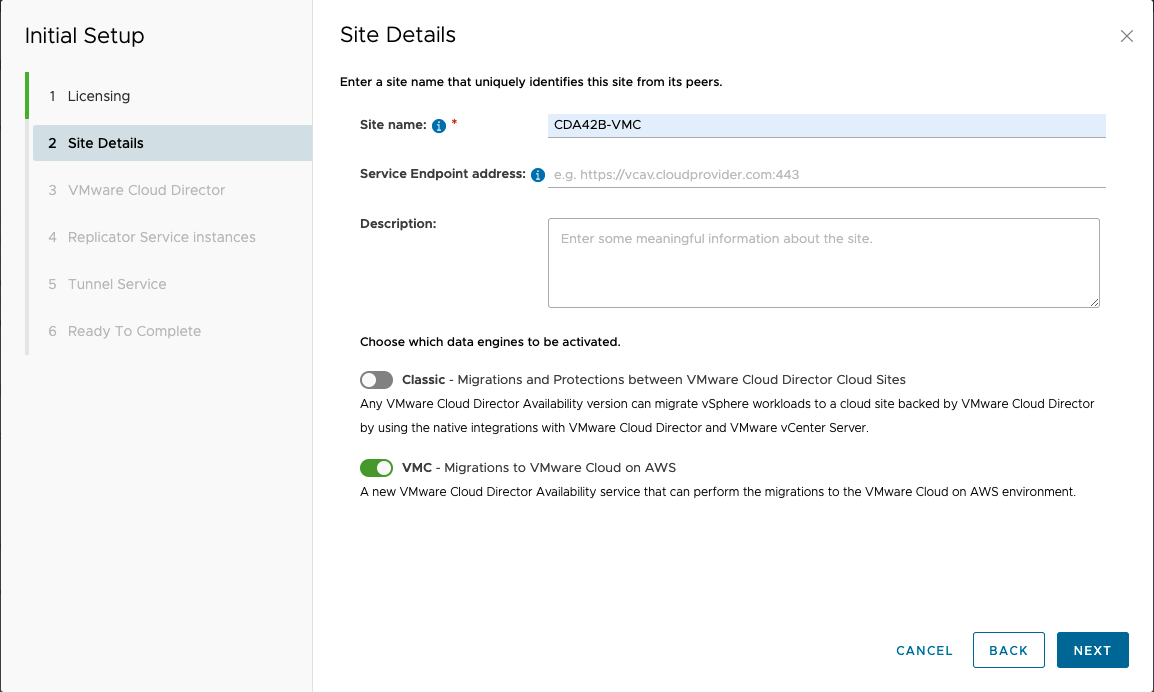This screenshot has width=1154, height=692.
Task: Click the Service Endpoint address info icon
Action: click(538, 175)
